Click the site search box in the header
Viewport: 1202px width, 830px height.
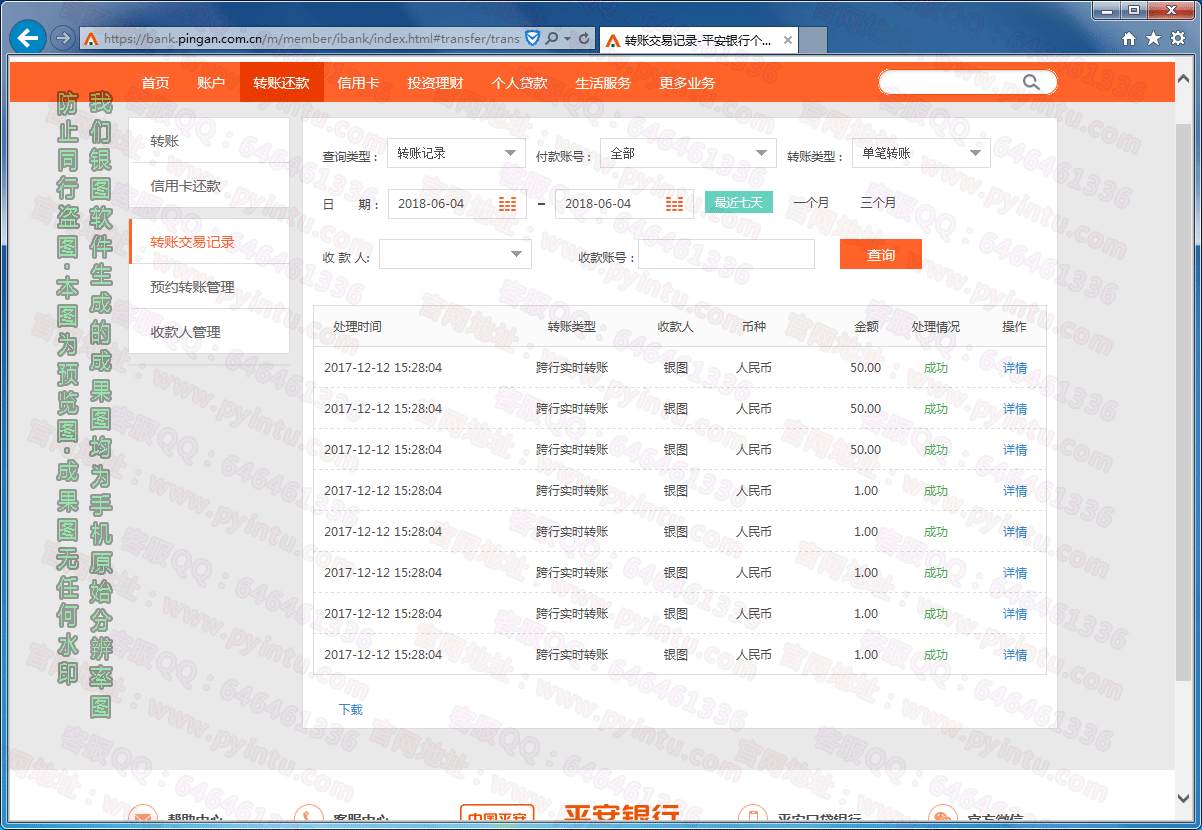coord(967,82)
